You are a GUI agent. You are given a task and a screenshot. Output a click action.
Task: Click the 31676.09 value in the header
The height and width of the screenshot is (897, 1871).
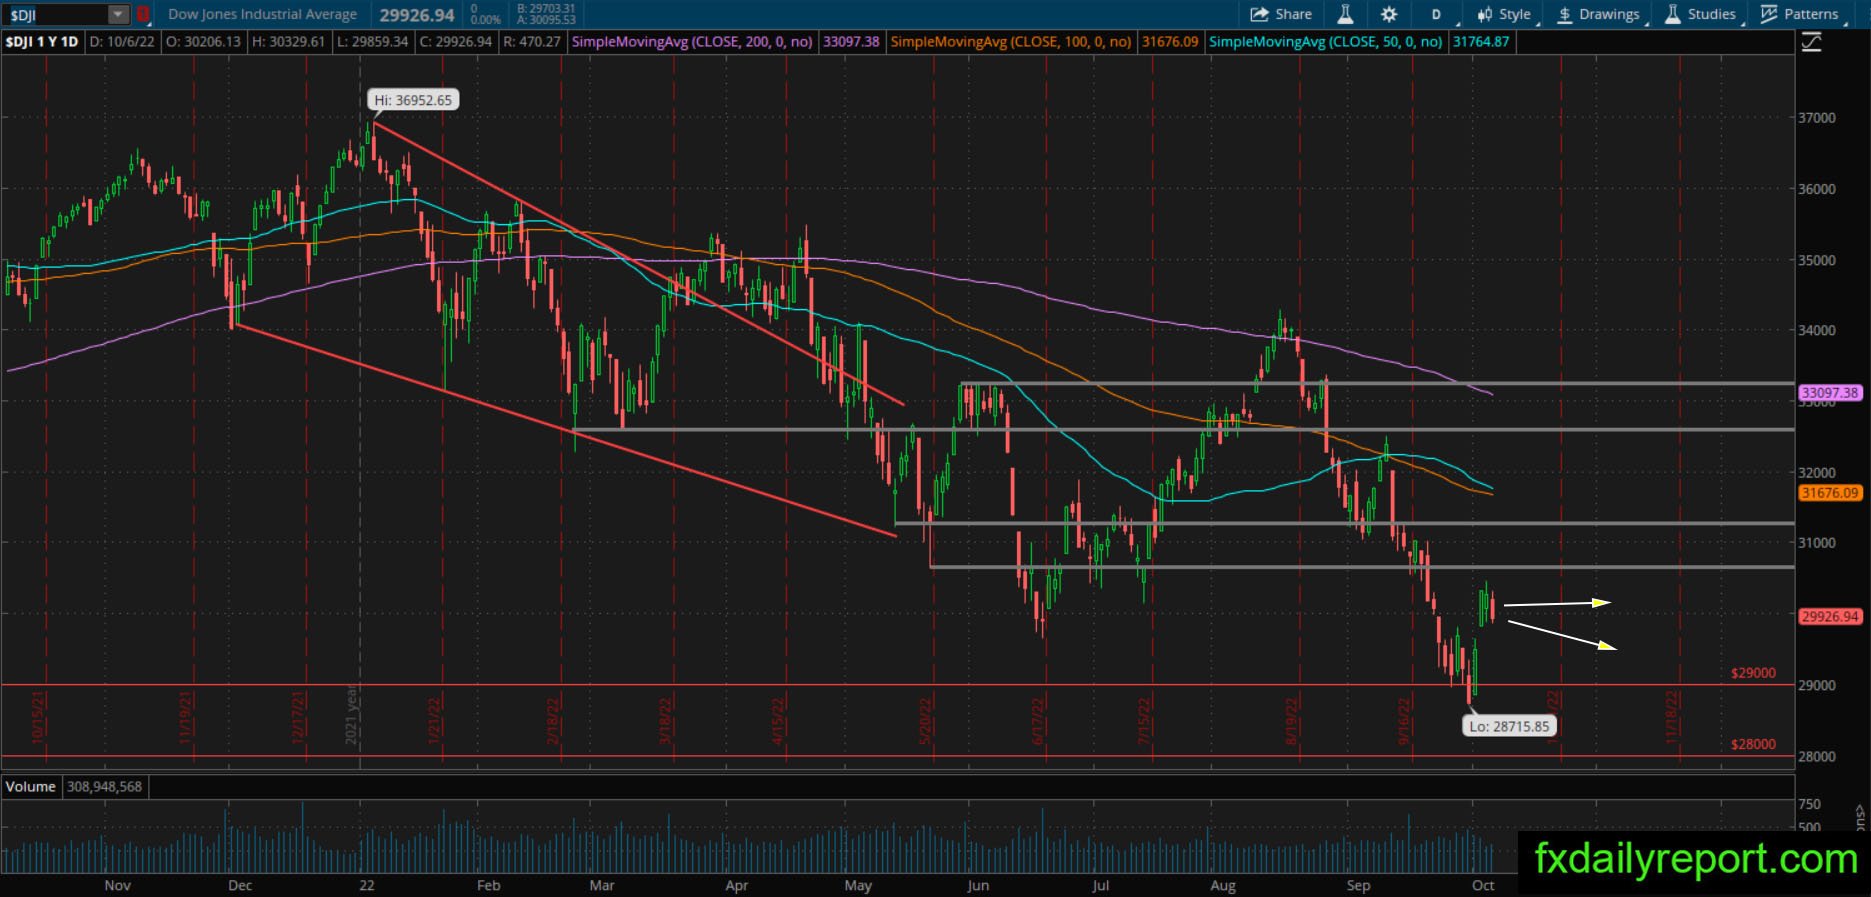point(1170,42)
